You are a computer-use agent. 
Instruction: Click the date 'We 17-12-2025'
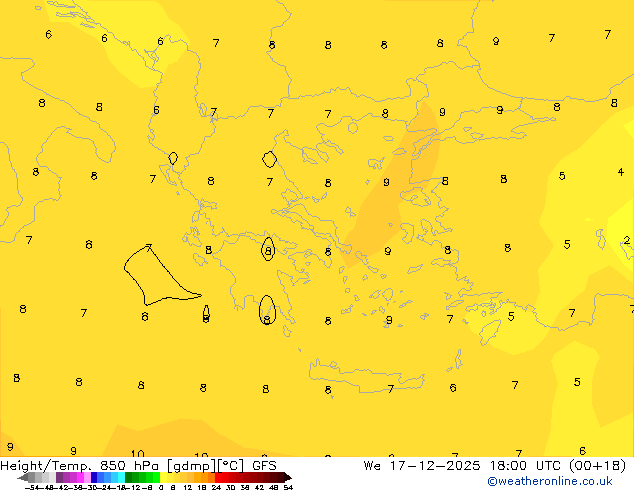[x=422, y=466]
